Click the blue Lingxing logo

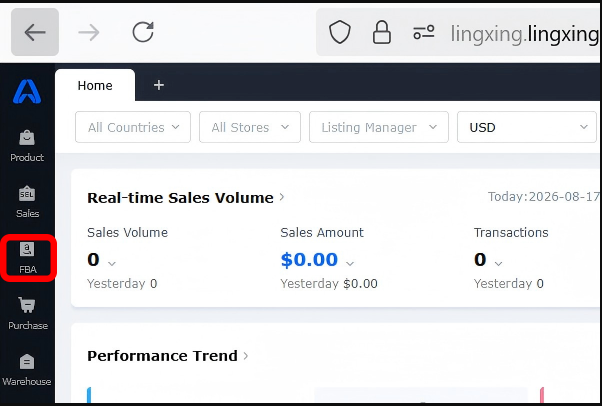(x=27, y=91)
